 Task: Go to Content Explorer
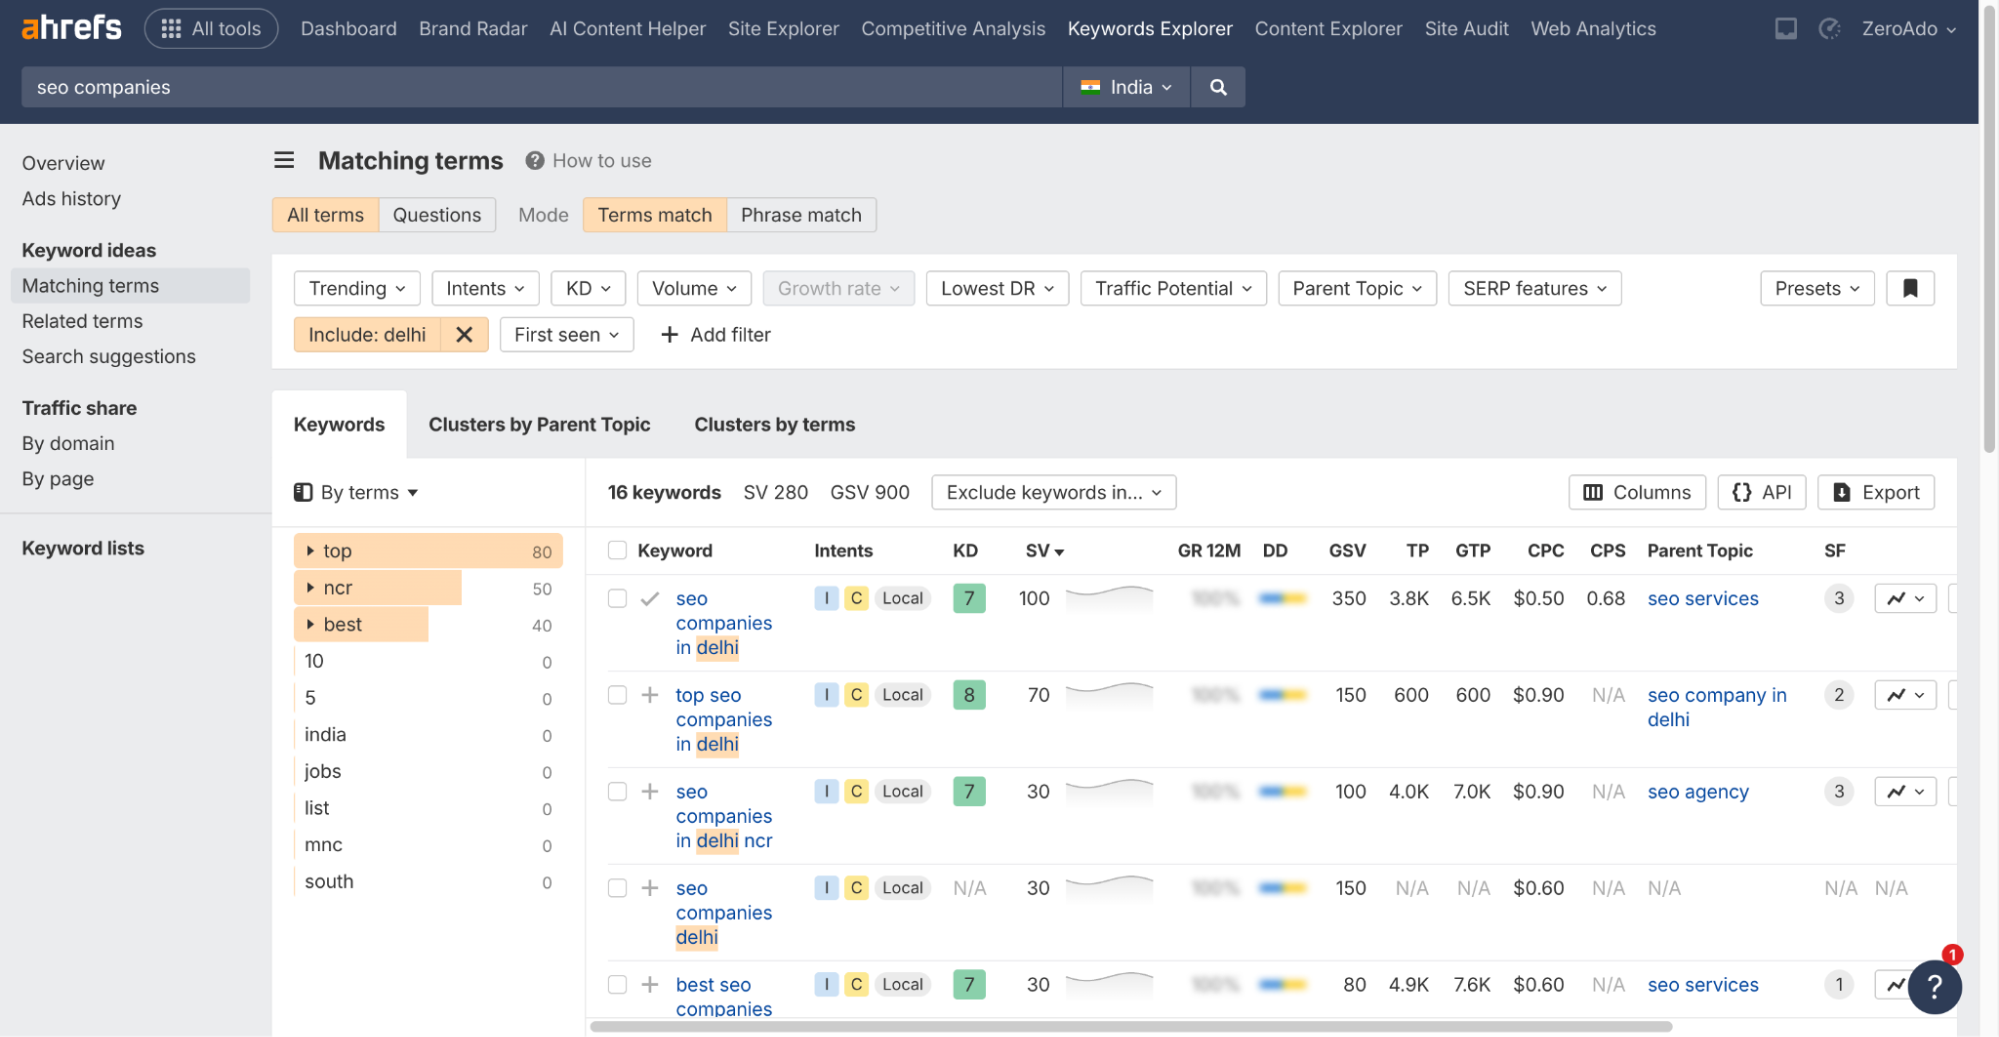coord(1328,29)
